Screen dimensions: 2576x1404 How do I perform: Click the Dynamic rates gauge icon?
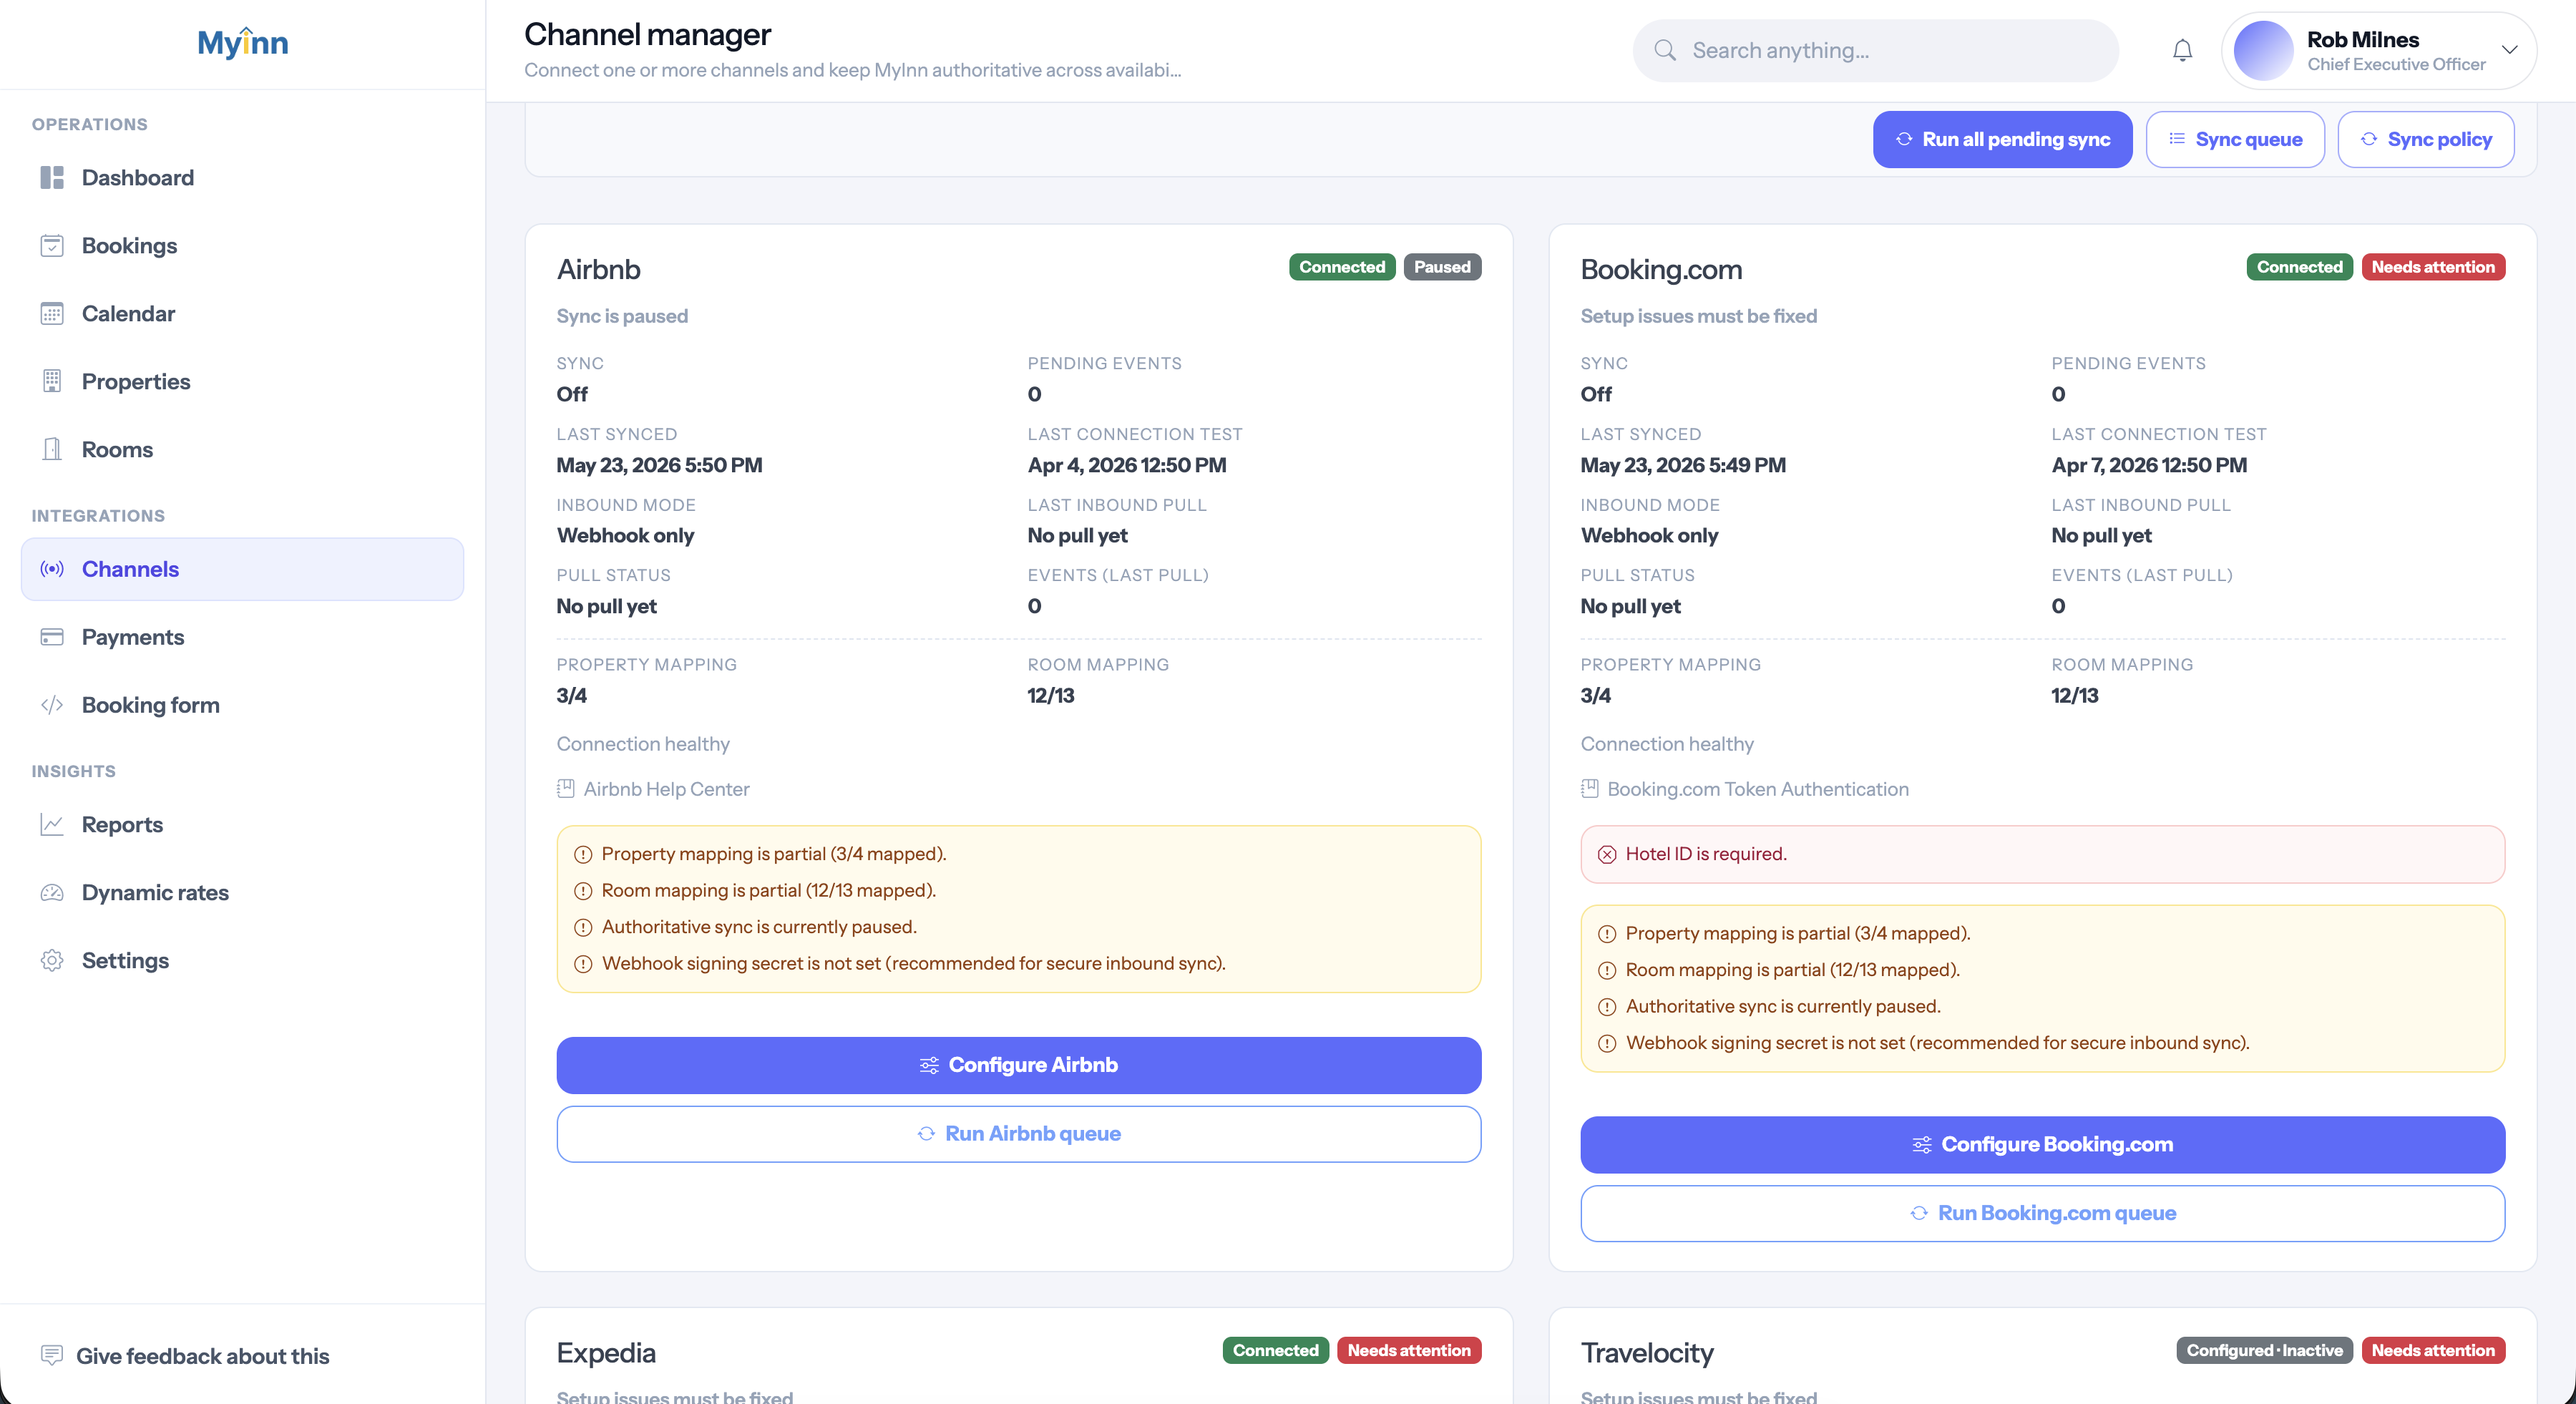tap(52, 893)
